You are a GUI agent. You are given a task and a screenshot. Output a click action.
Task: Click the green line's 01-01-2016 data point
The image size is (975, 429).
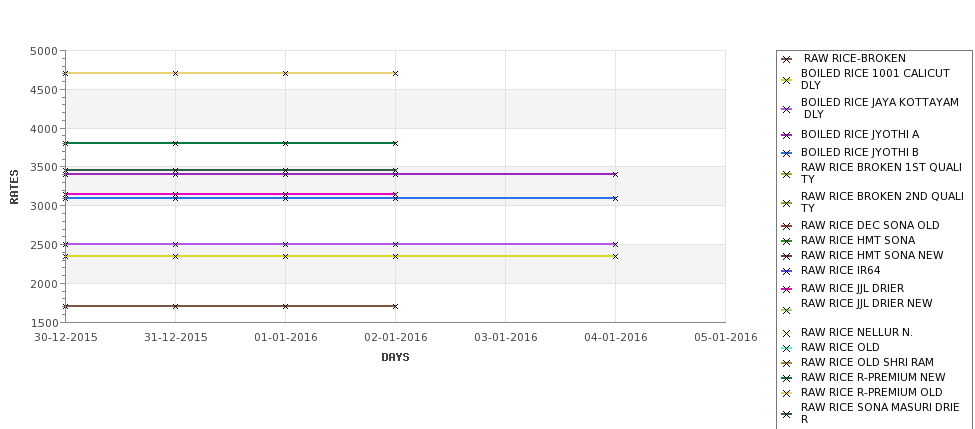[285, 144]
